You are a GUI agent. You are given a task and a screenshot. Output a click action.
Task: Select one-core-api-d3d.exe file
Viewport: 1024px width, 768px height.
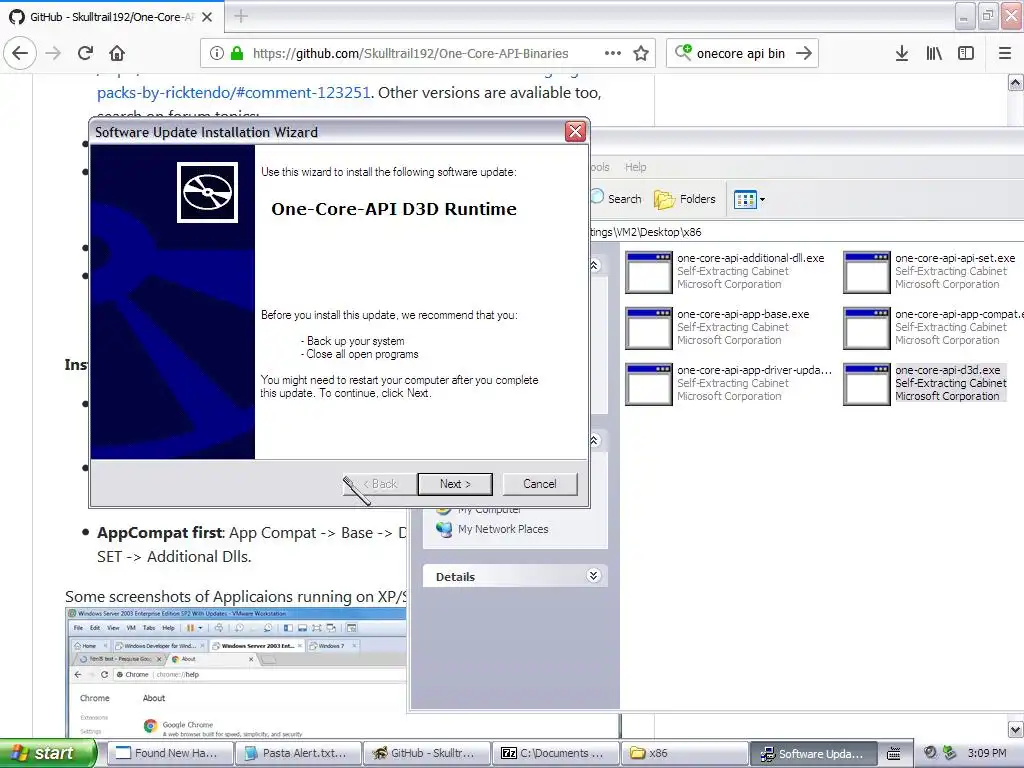(925, 383)
